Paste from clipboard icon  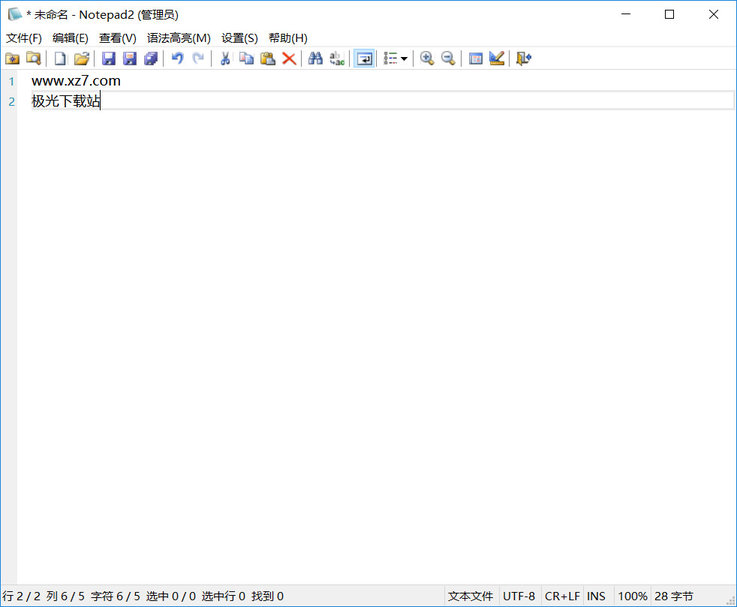(x=267, y=59)
